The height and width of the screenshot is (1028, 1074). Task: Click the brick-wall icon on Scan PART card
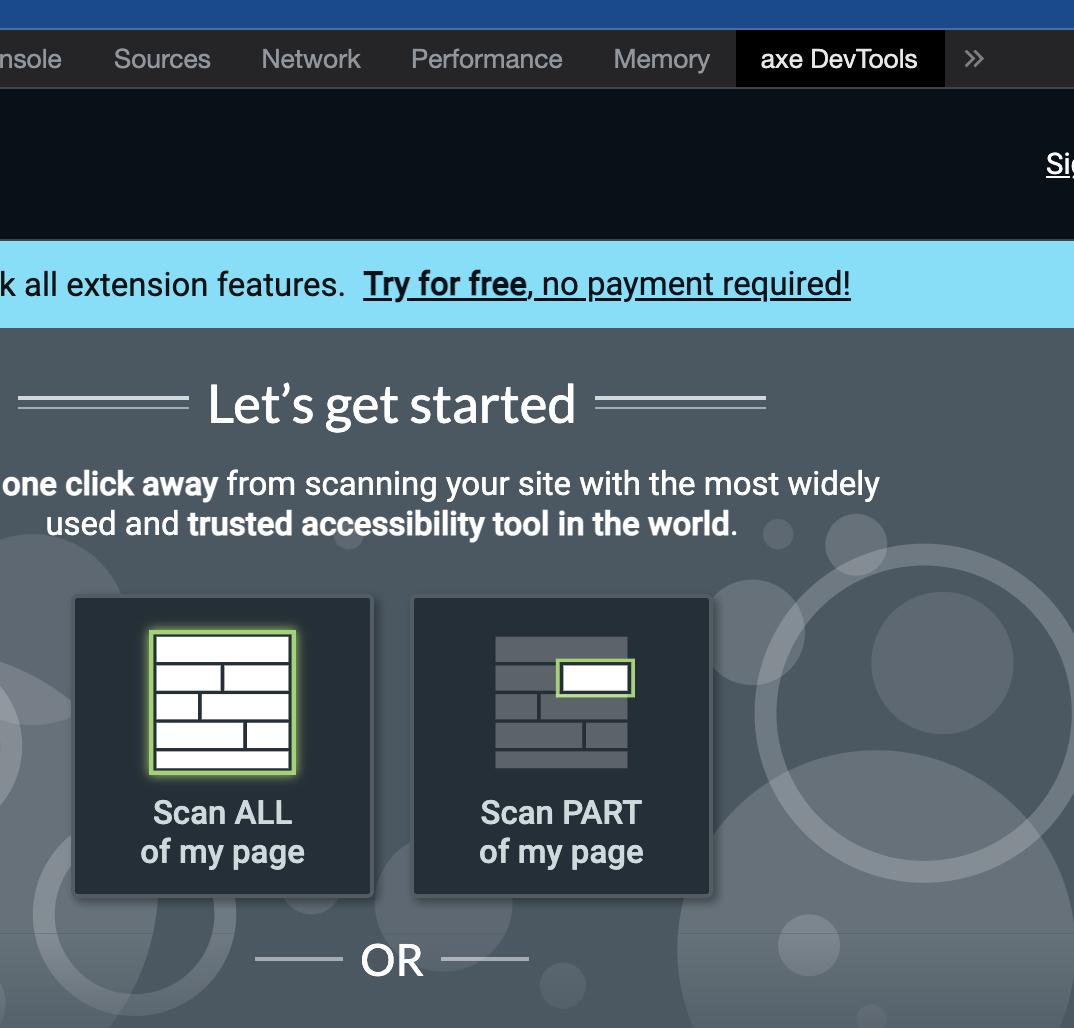click(561, 702)
